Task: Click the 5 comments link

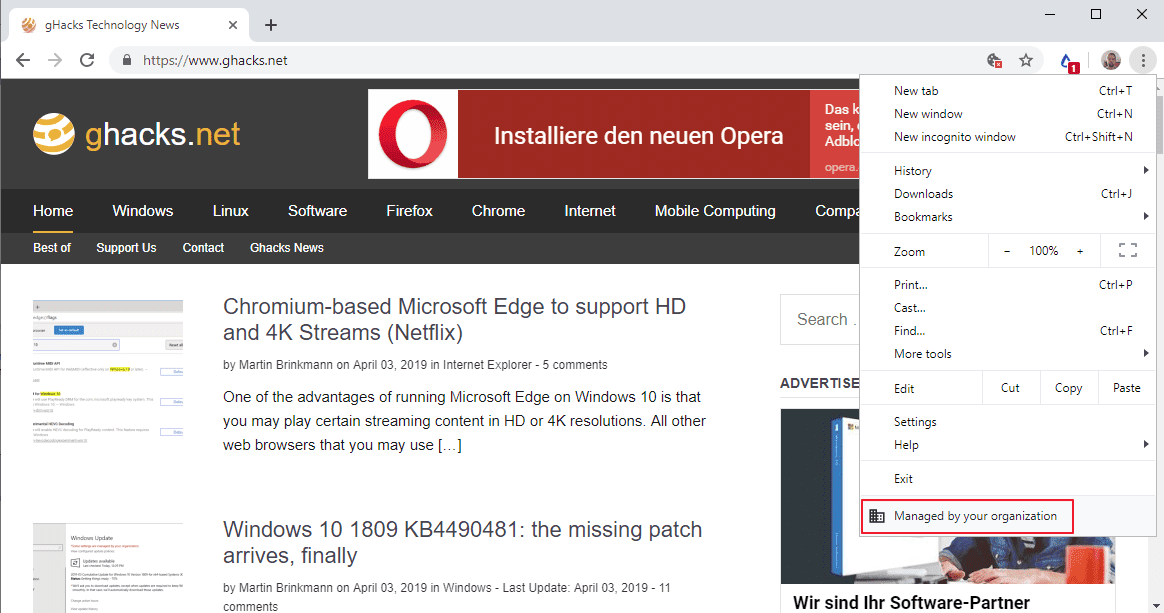Action: tap(575, 365)
